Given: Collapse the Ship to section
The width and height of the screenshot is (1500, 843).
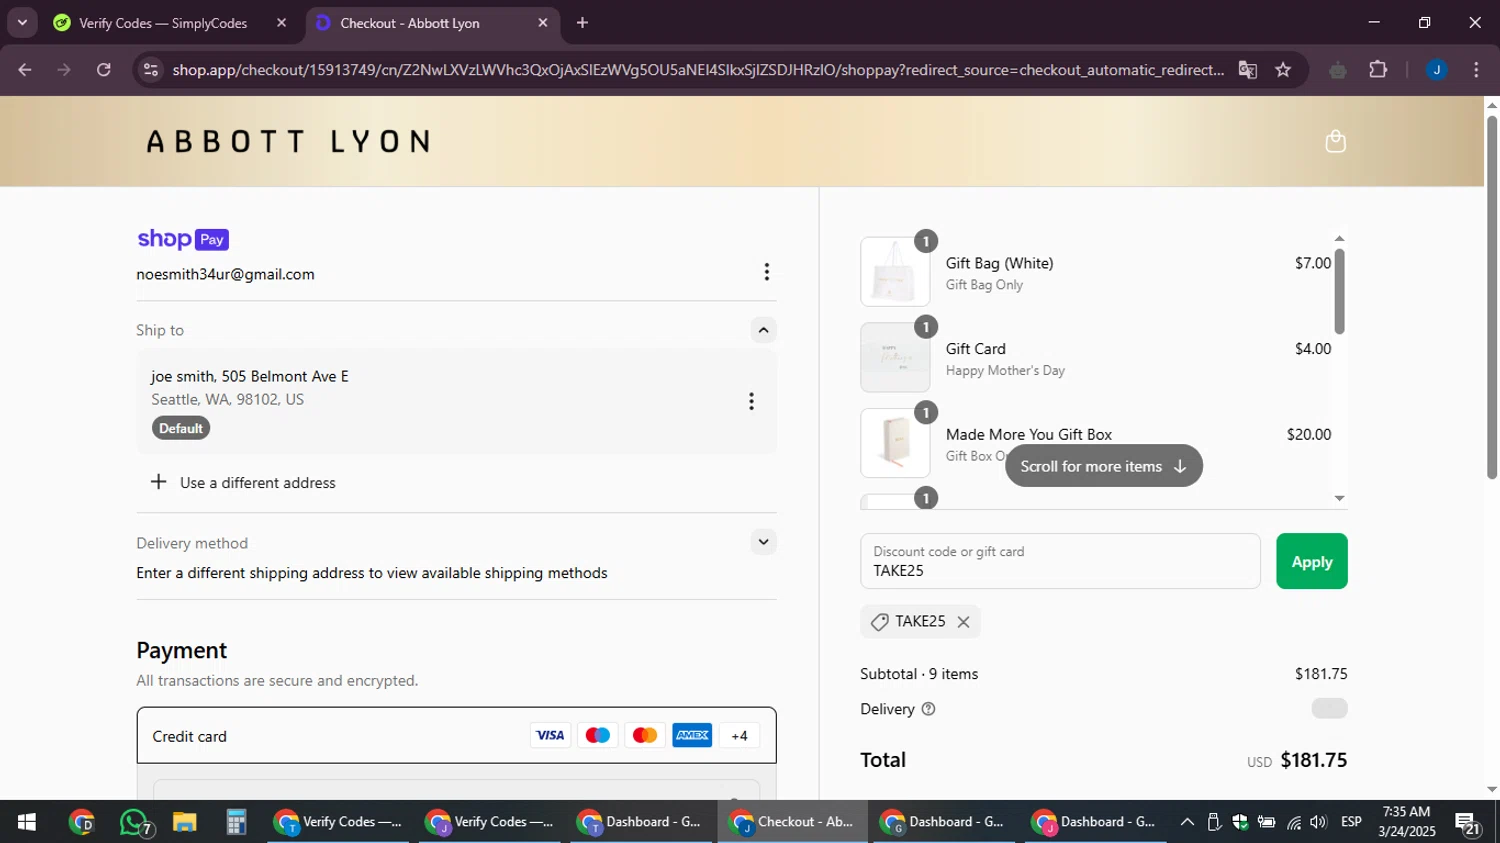Looking at the screenshot, I should point(763,330).
